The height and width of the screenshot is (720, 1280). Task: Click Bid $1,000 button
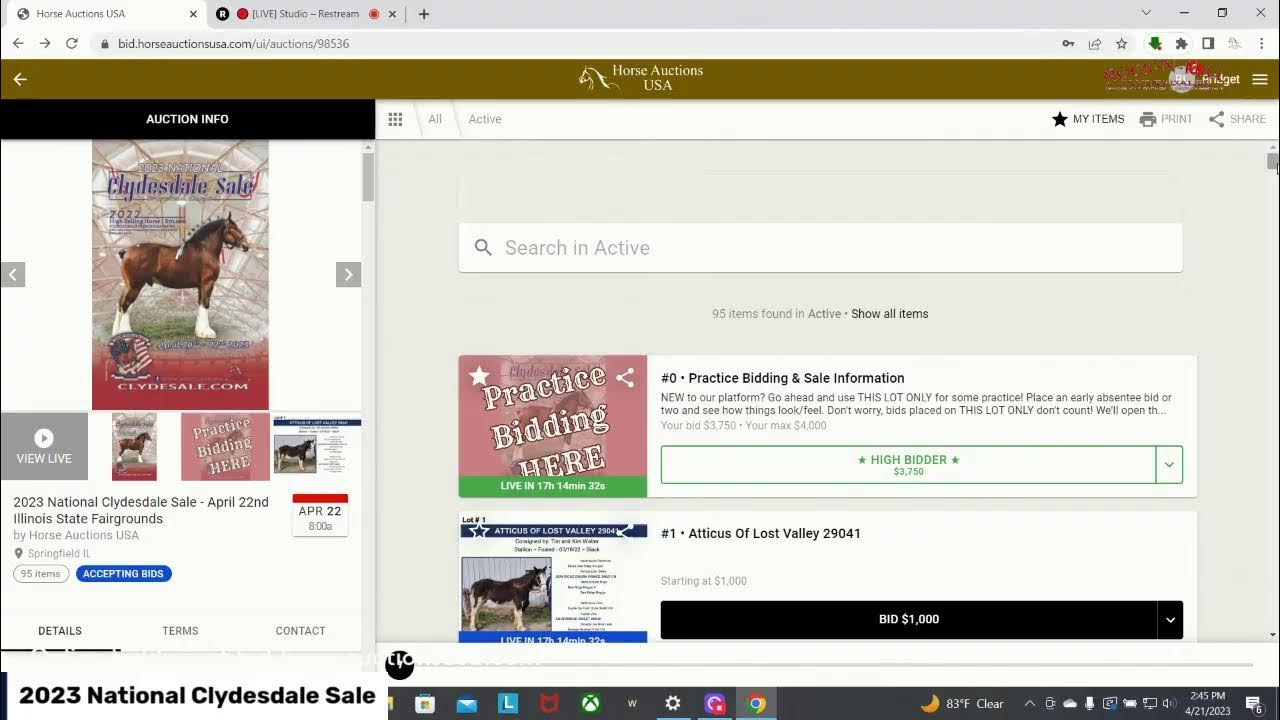909,620
